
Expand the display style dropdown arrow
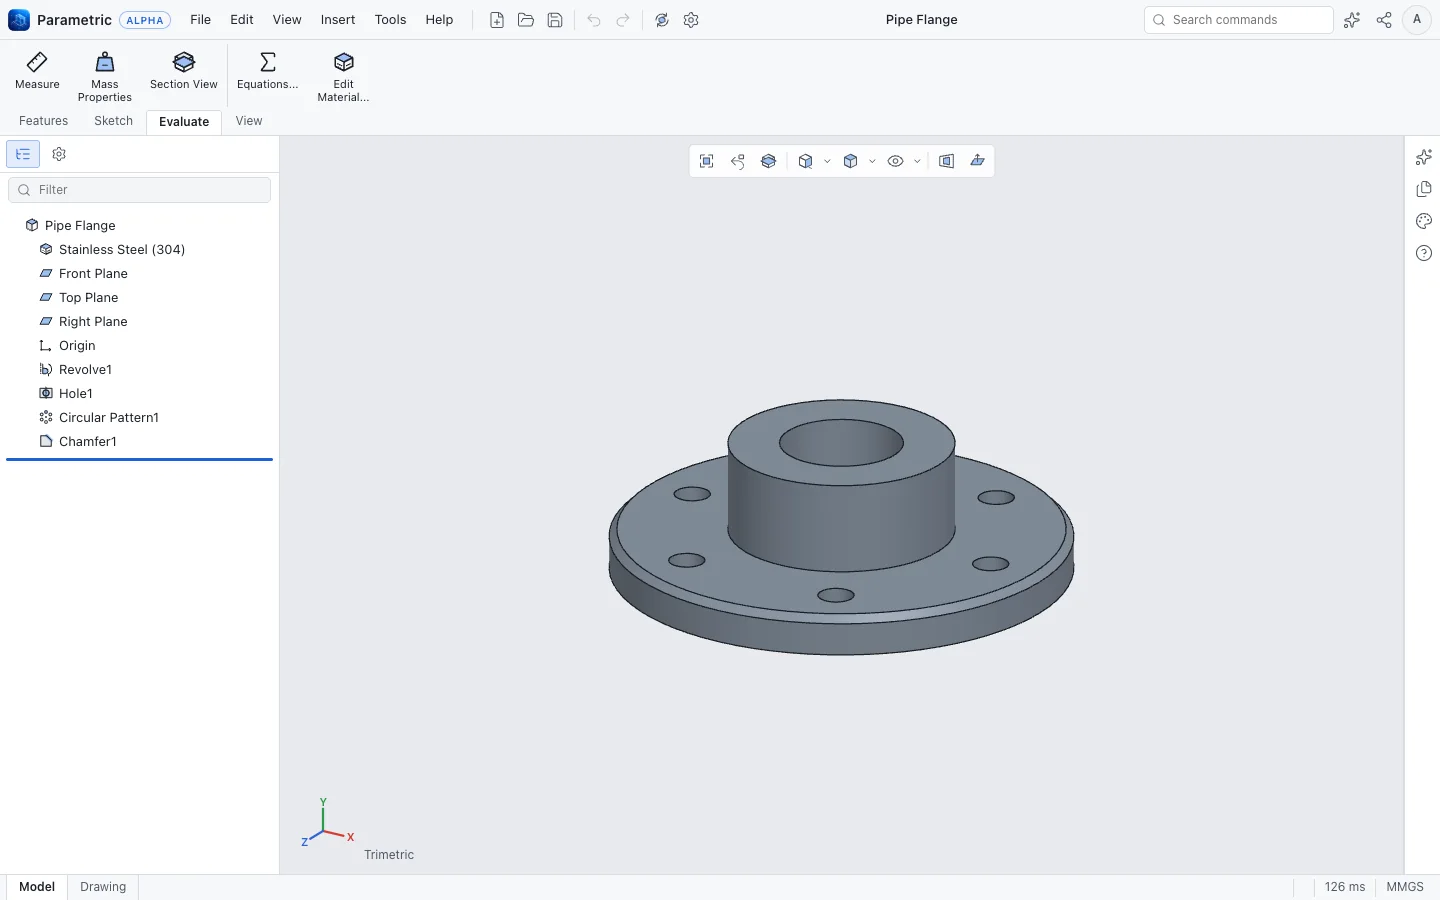(x=872, y=161)
